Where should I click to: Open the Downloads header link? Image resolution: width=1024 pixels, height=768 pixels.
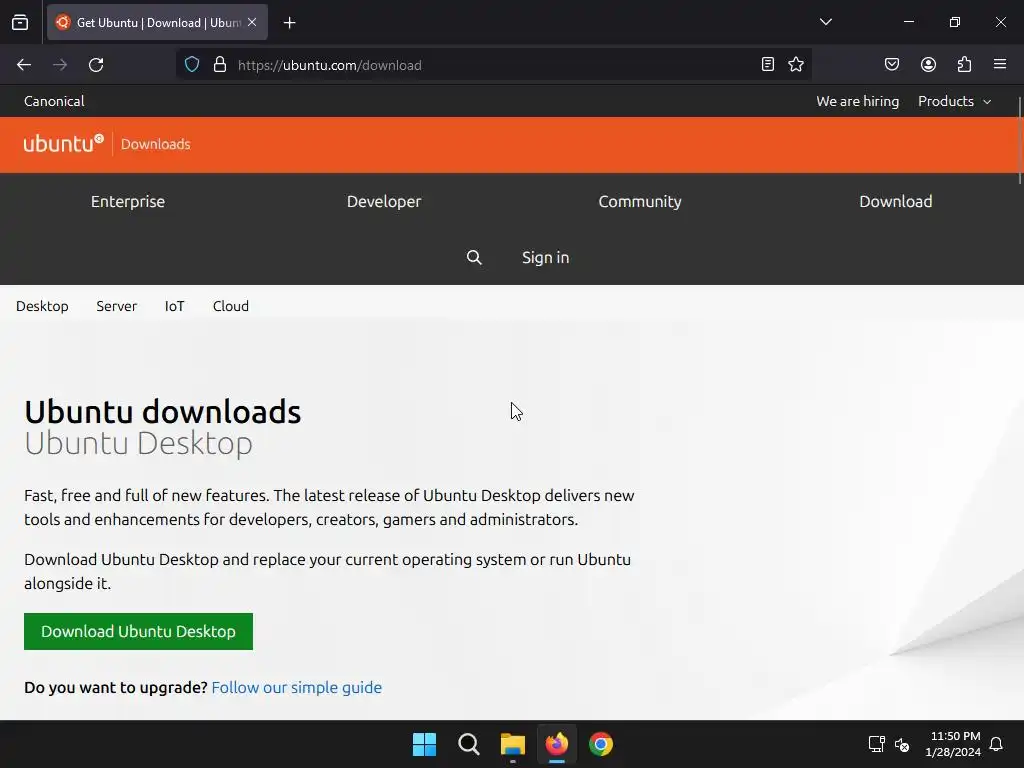coord(155,144)
